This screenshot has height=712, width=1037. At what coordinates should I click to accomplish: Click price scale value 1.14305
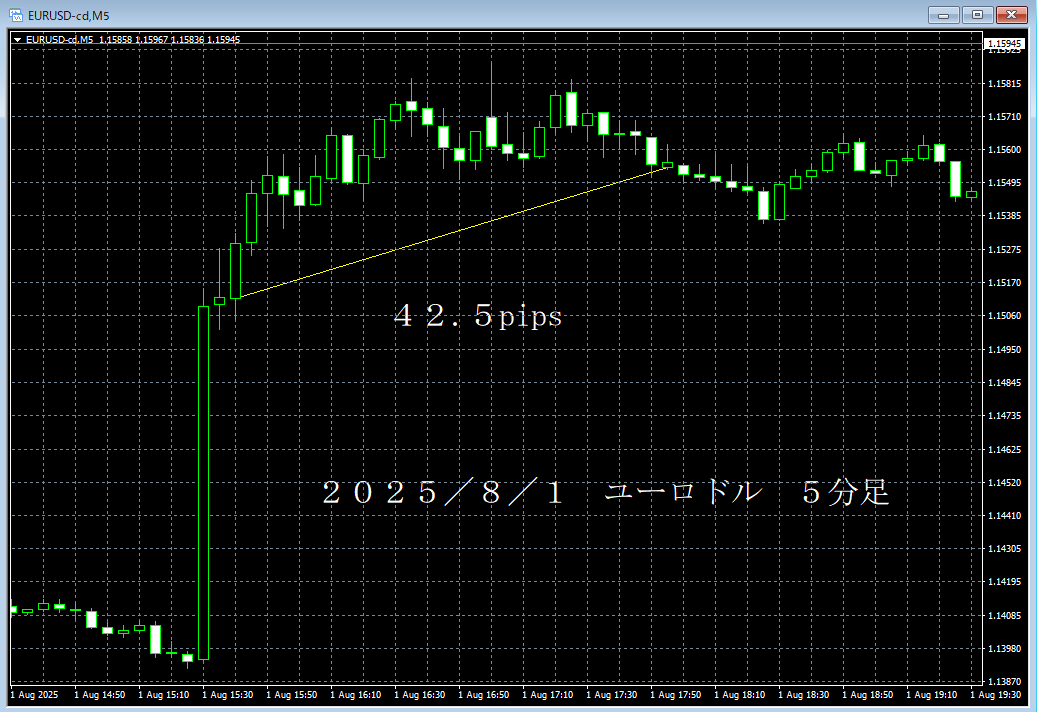coord(1004,549)
